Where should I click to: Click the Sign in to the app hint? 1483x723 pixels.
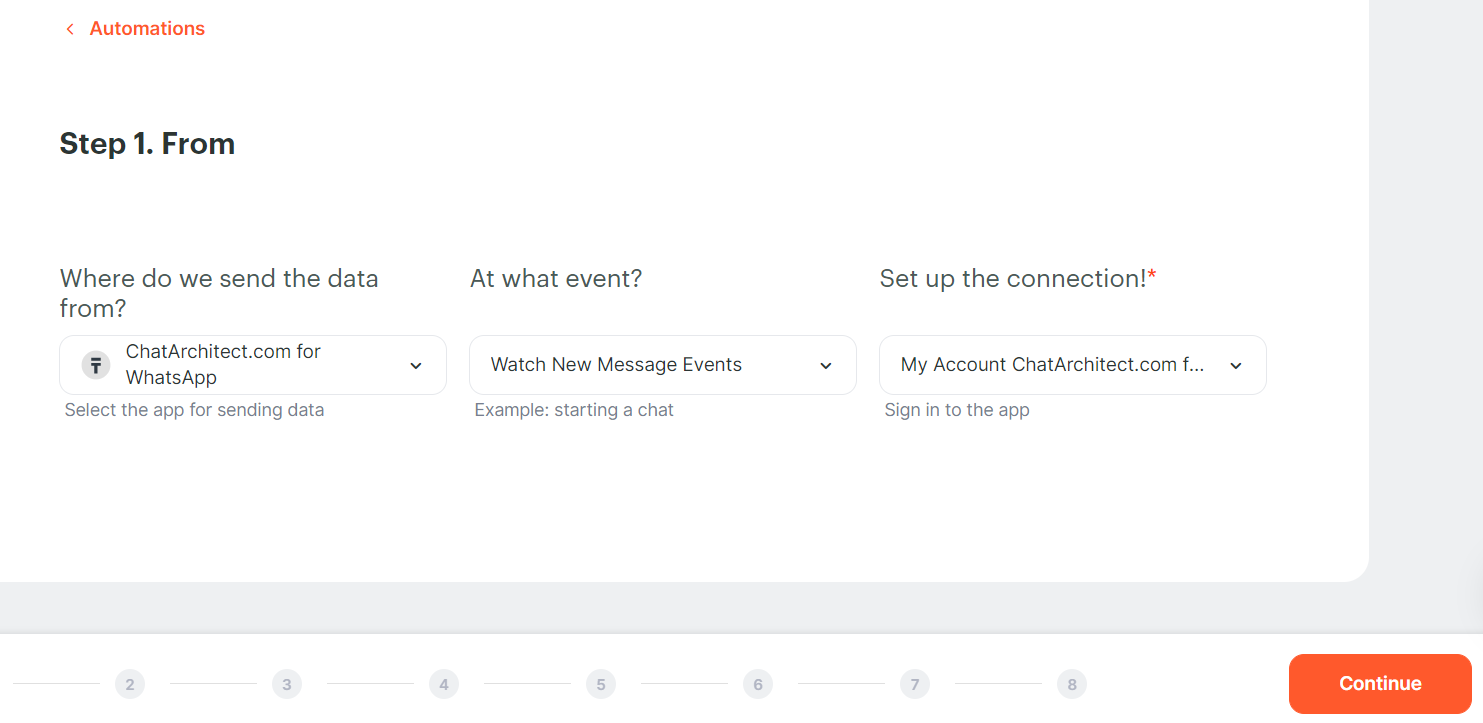957,410
